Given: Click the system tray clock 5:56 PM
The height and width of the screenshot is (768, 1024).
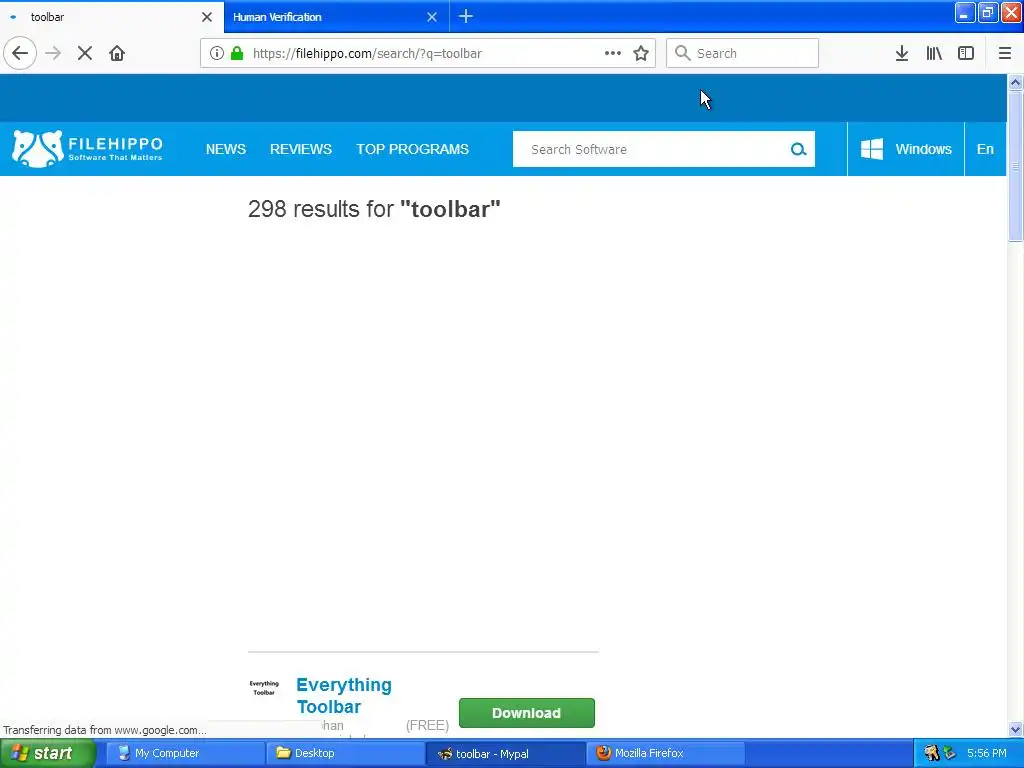Looking at the screenshot, I should [x=986, y=753].
